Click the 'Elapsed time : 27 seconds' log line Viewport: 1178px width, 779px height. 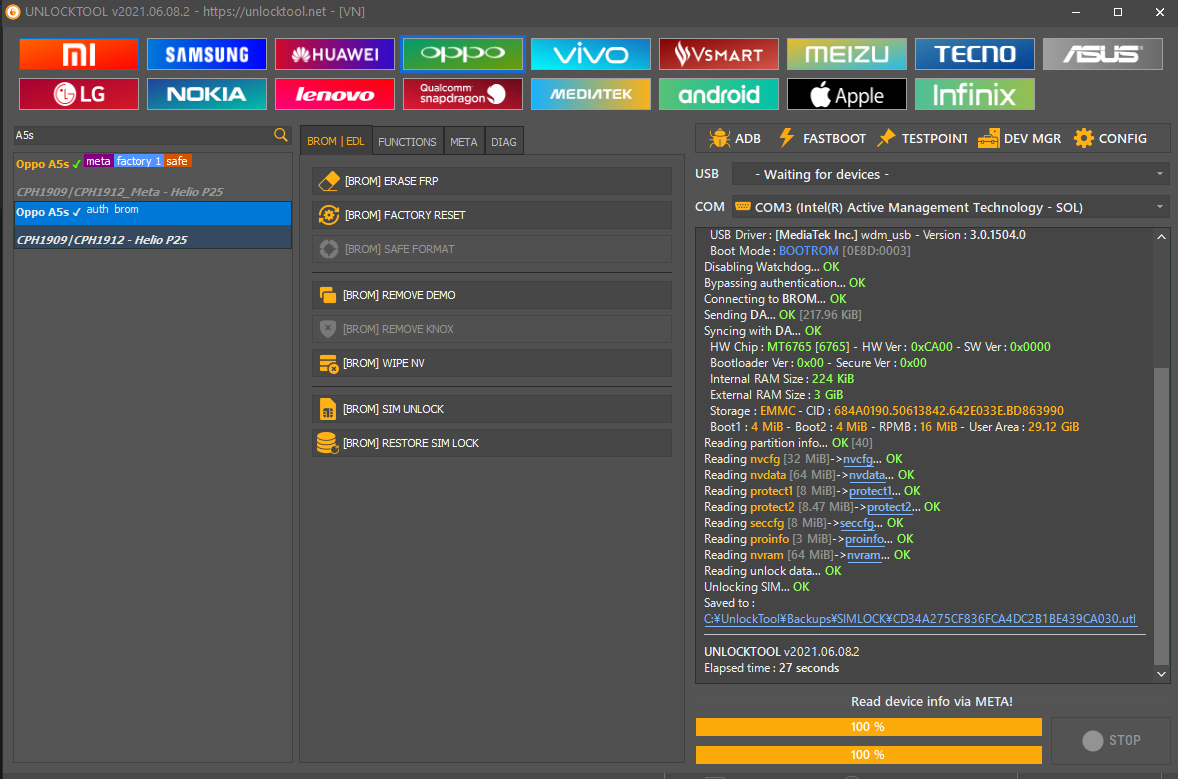click(772, 668)
